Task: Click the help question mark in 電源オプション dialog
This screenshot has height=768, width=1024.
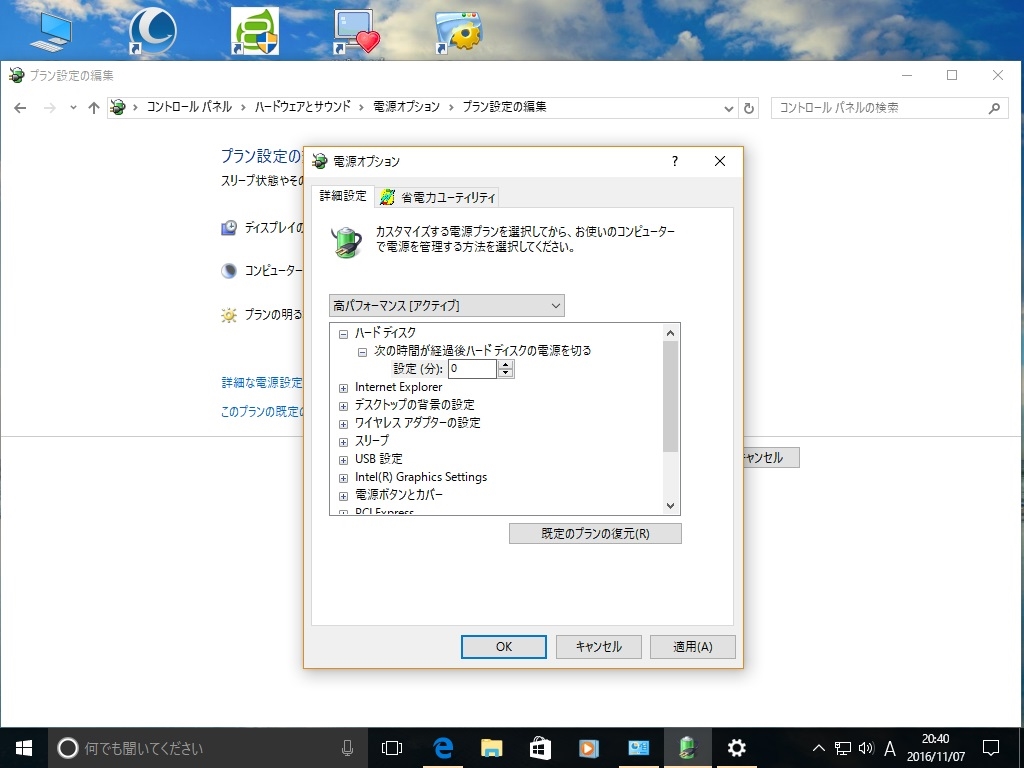Action: (x=675, y=161)
